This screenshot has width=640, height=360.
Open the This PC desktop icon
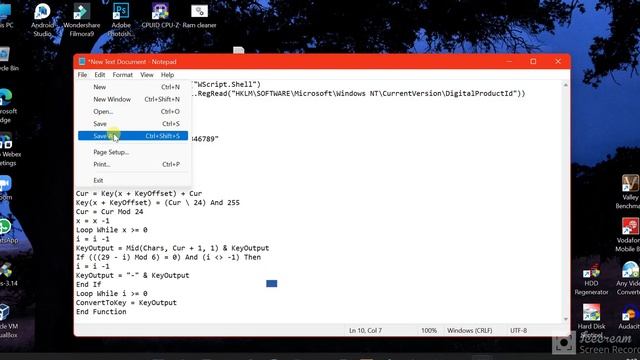[x=5, y=16]
